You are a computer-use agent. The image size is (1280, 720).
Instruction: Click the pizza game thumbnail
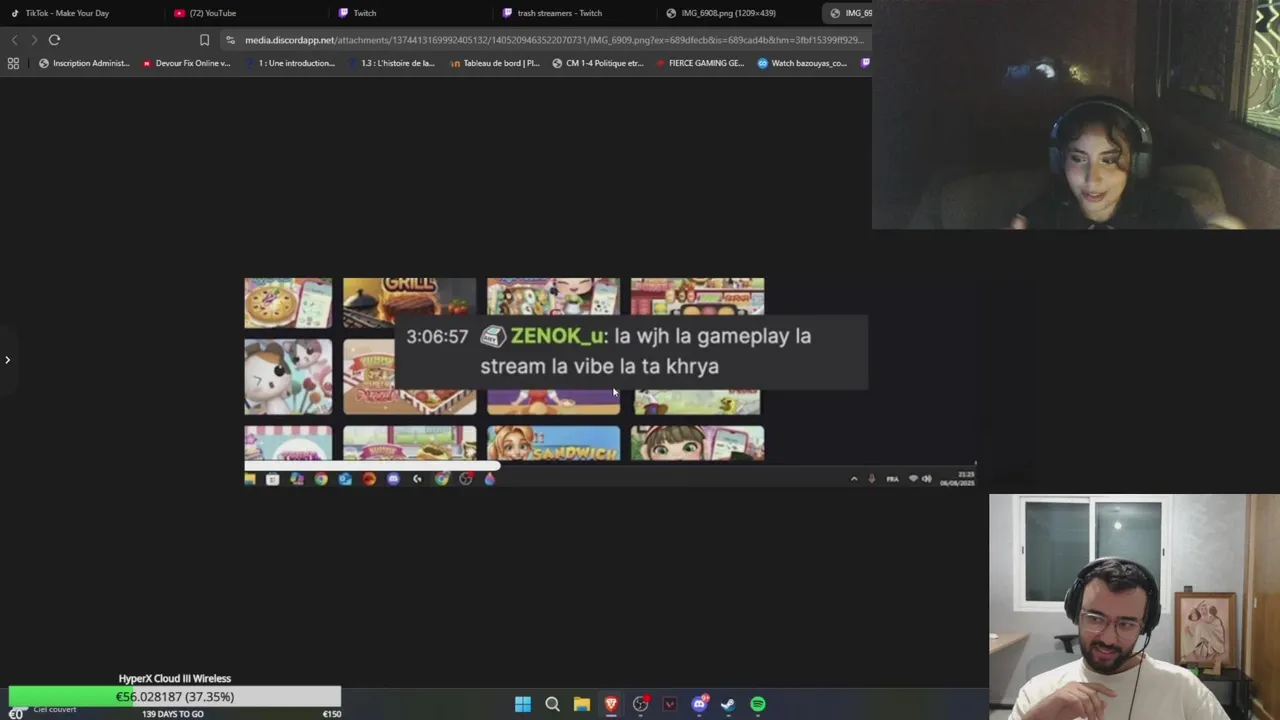[x=288, y=303]
